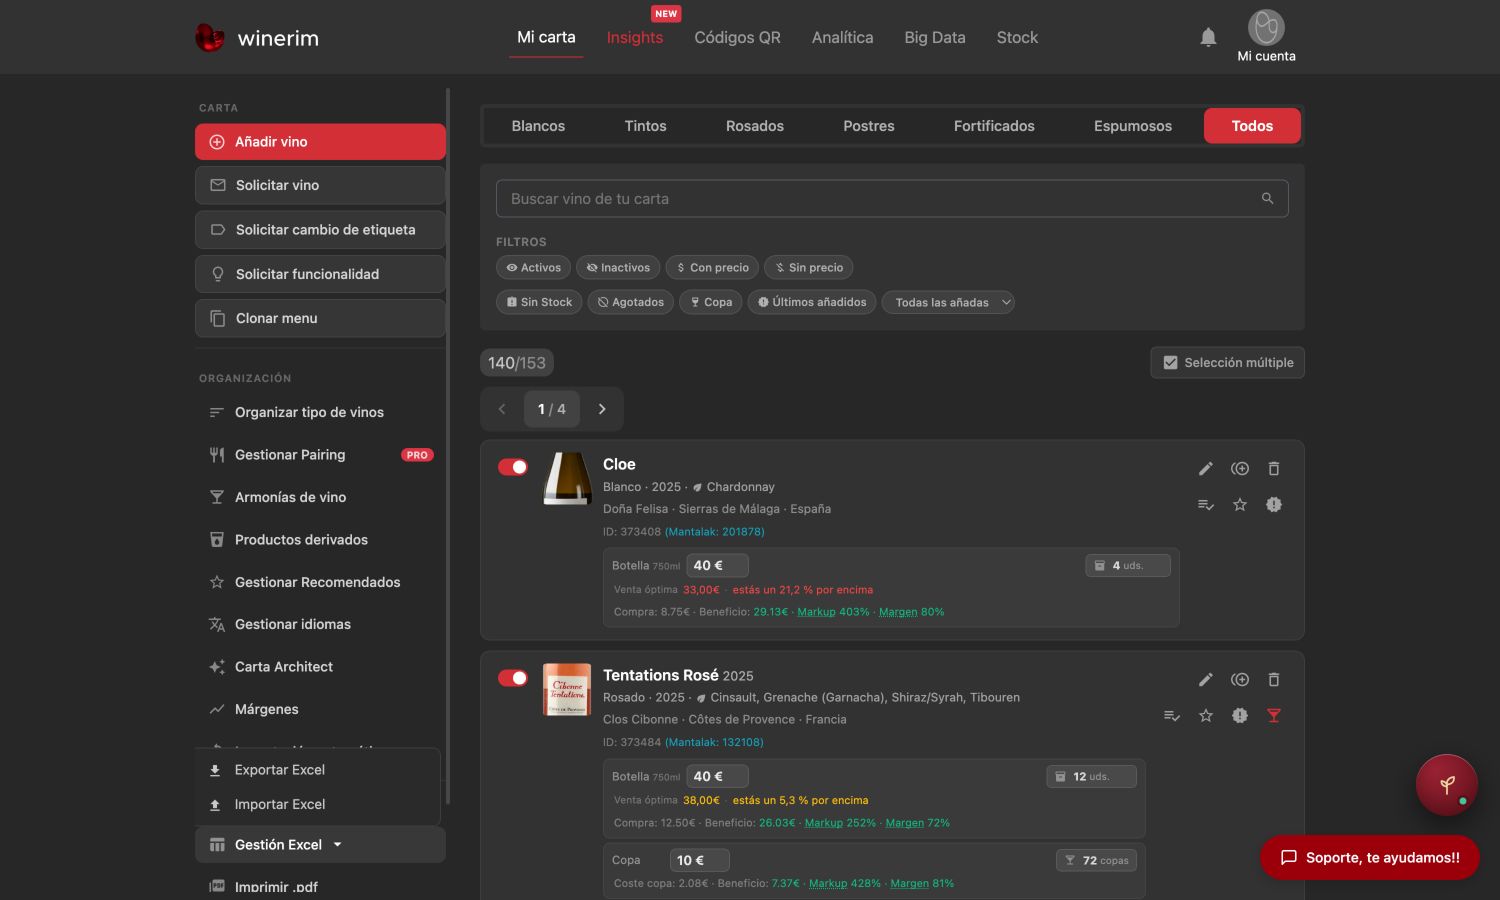Screen dimensions: 1500x900
Task: Enable the Agotados filter
Action: 631,302
